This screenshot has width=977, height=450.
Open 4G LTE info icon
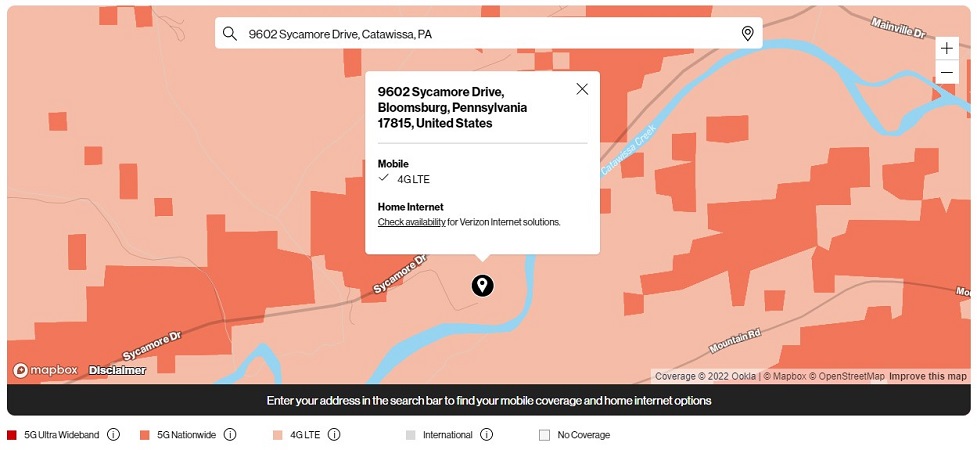click(334, 435)
